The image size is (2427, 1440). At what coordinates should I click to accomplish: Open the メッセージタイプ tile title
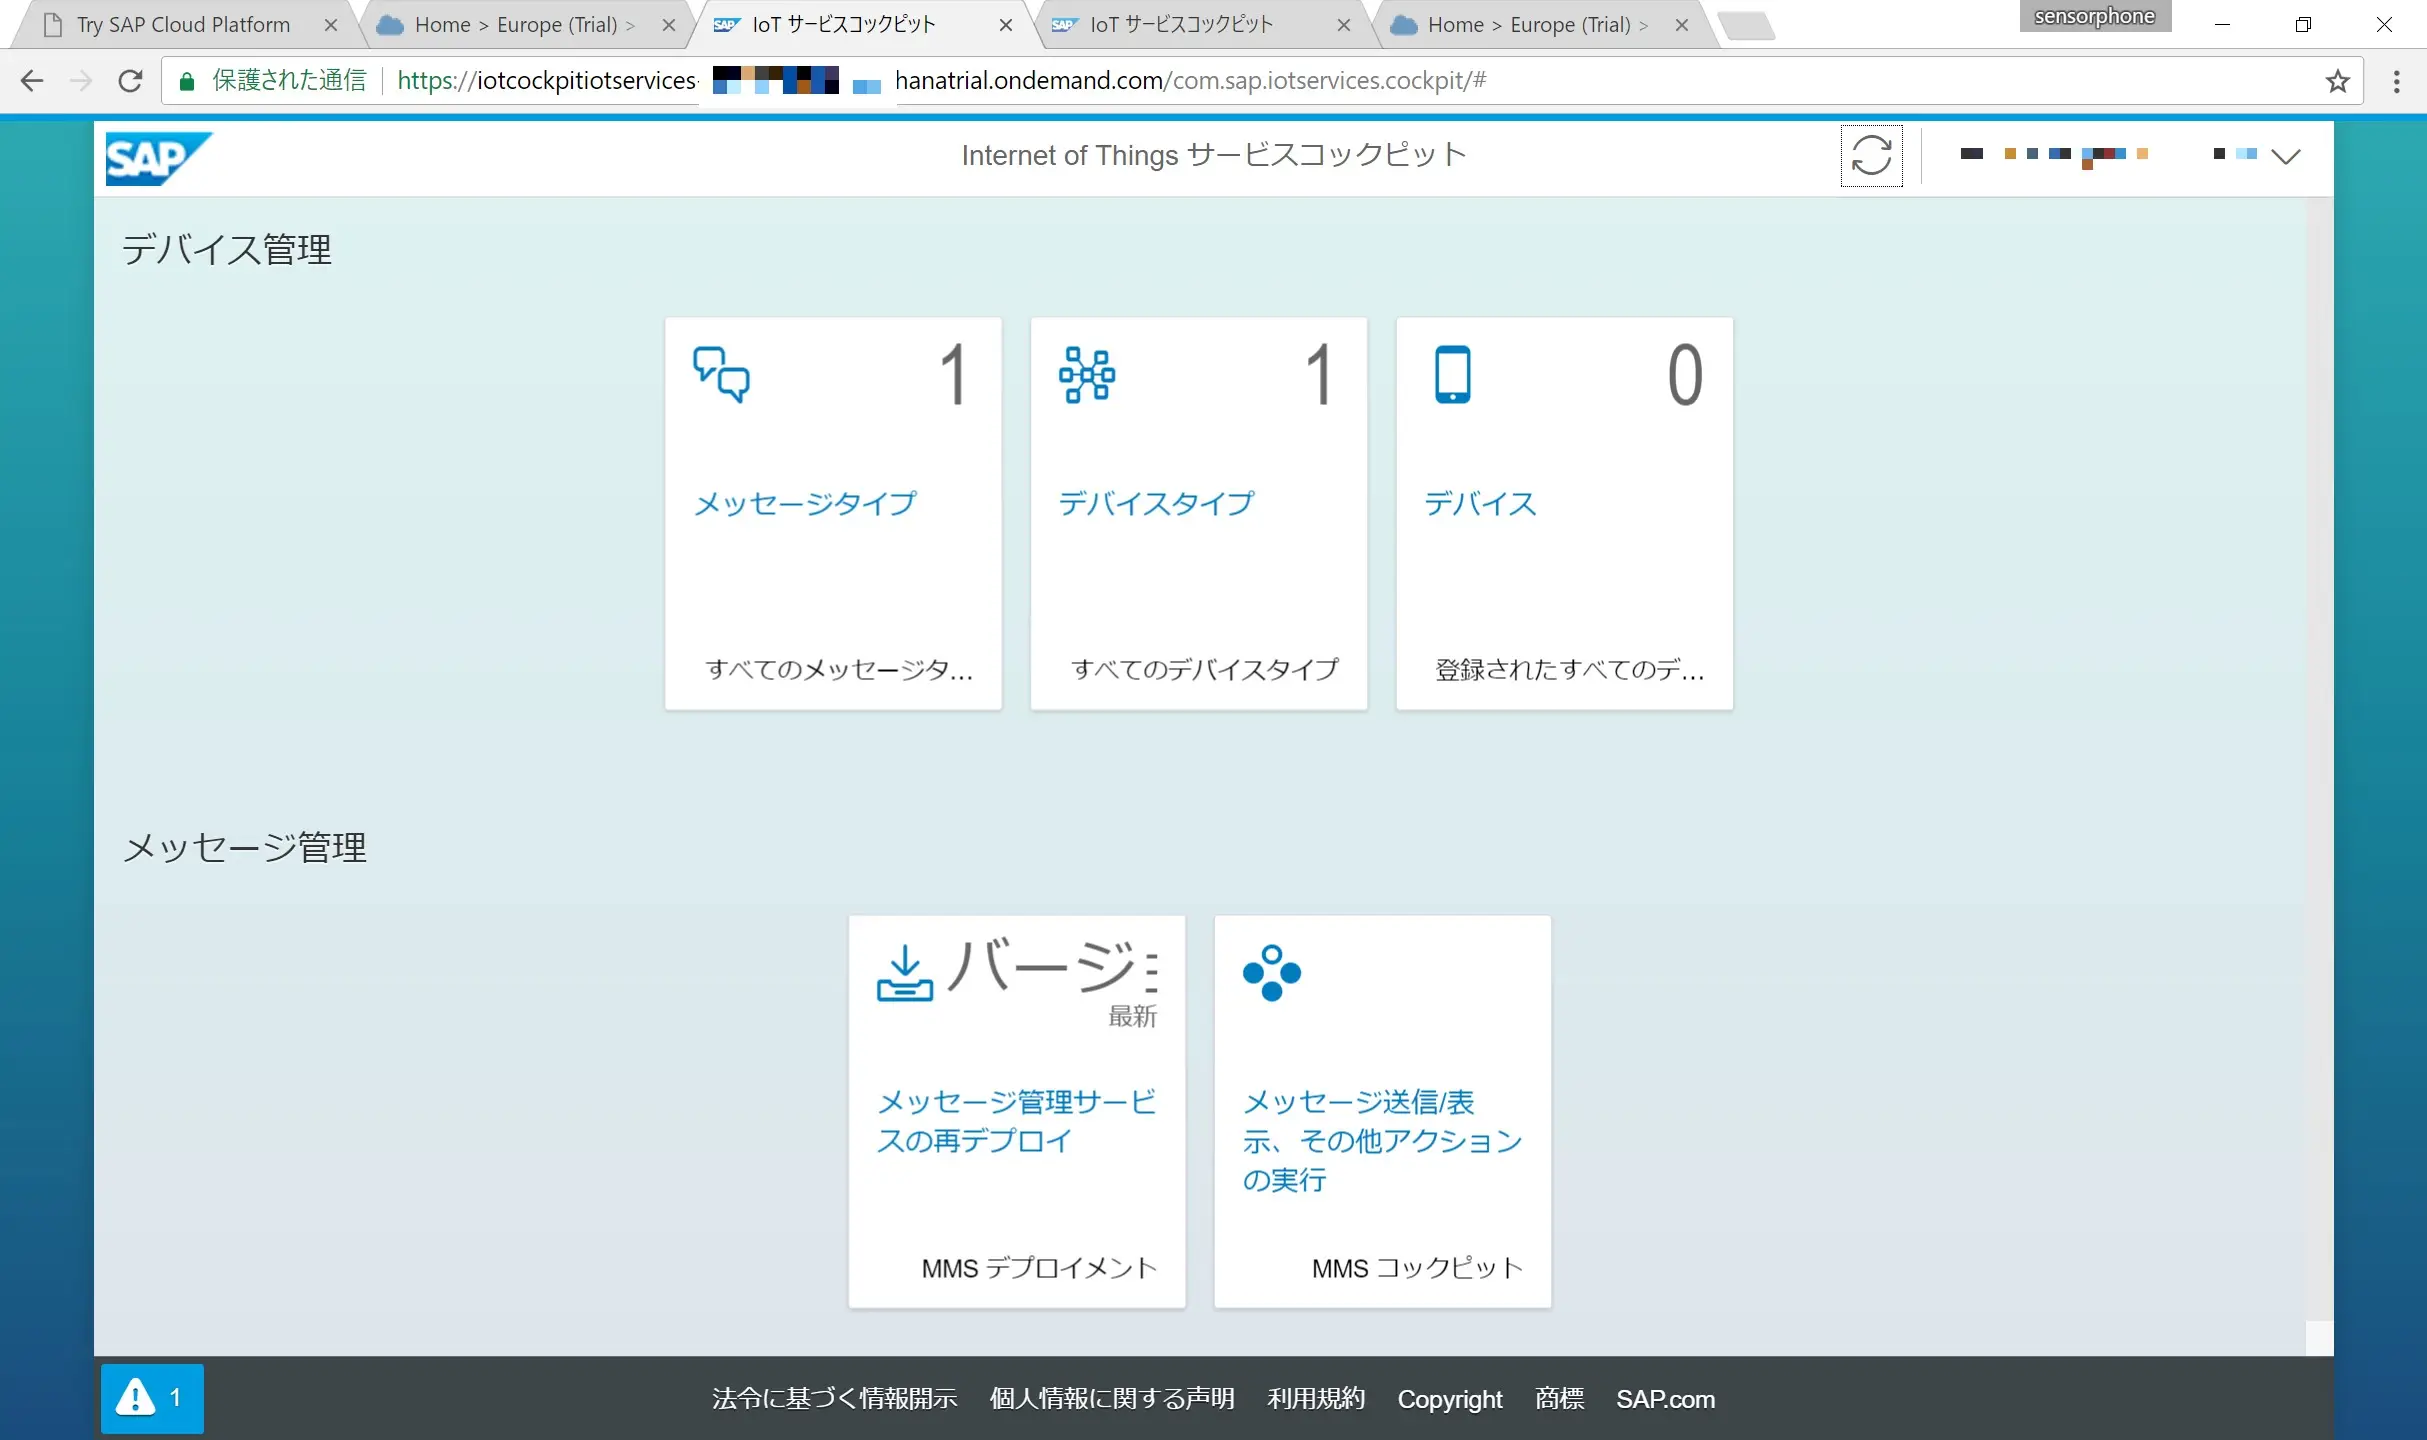tap(805, 503)
